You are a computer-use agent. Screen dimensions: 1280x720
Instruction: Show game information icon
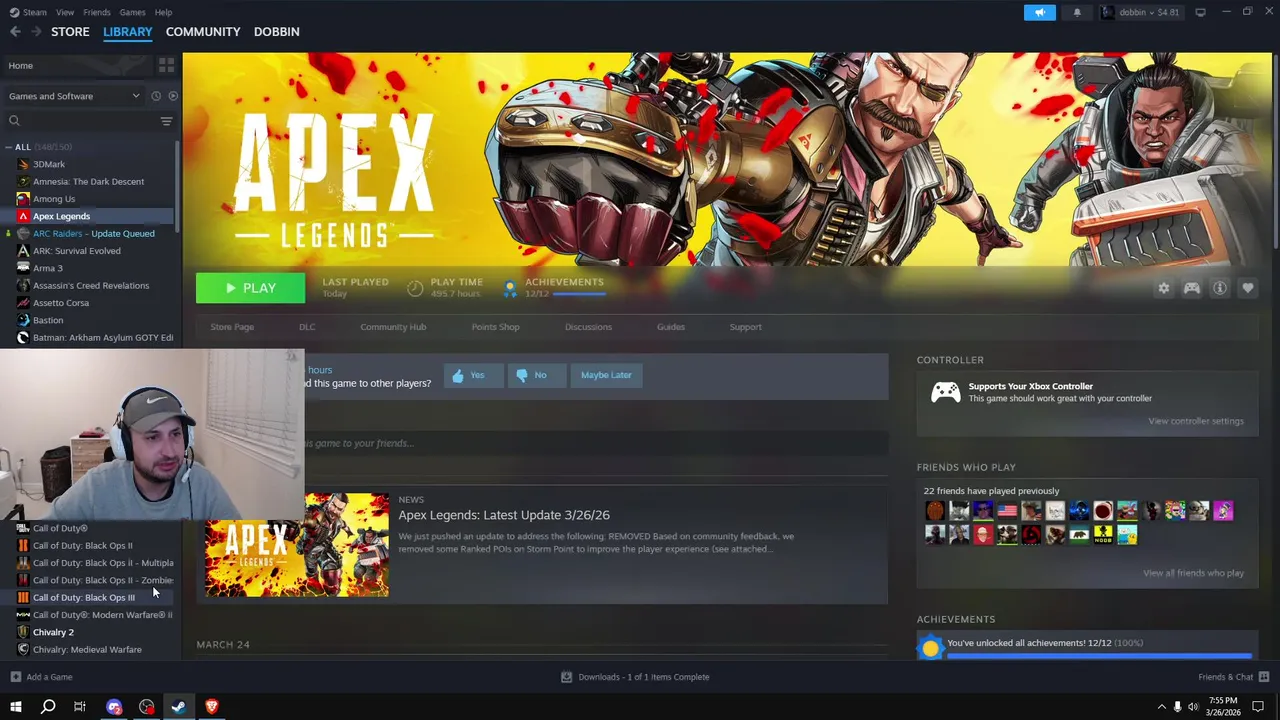coord(1219,288)
